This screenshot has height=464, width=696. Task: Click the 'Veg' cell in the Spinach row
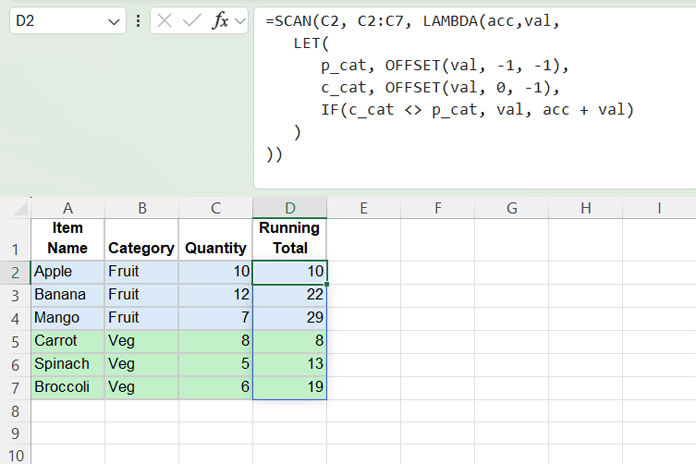pos(142,364)
